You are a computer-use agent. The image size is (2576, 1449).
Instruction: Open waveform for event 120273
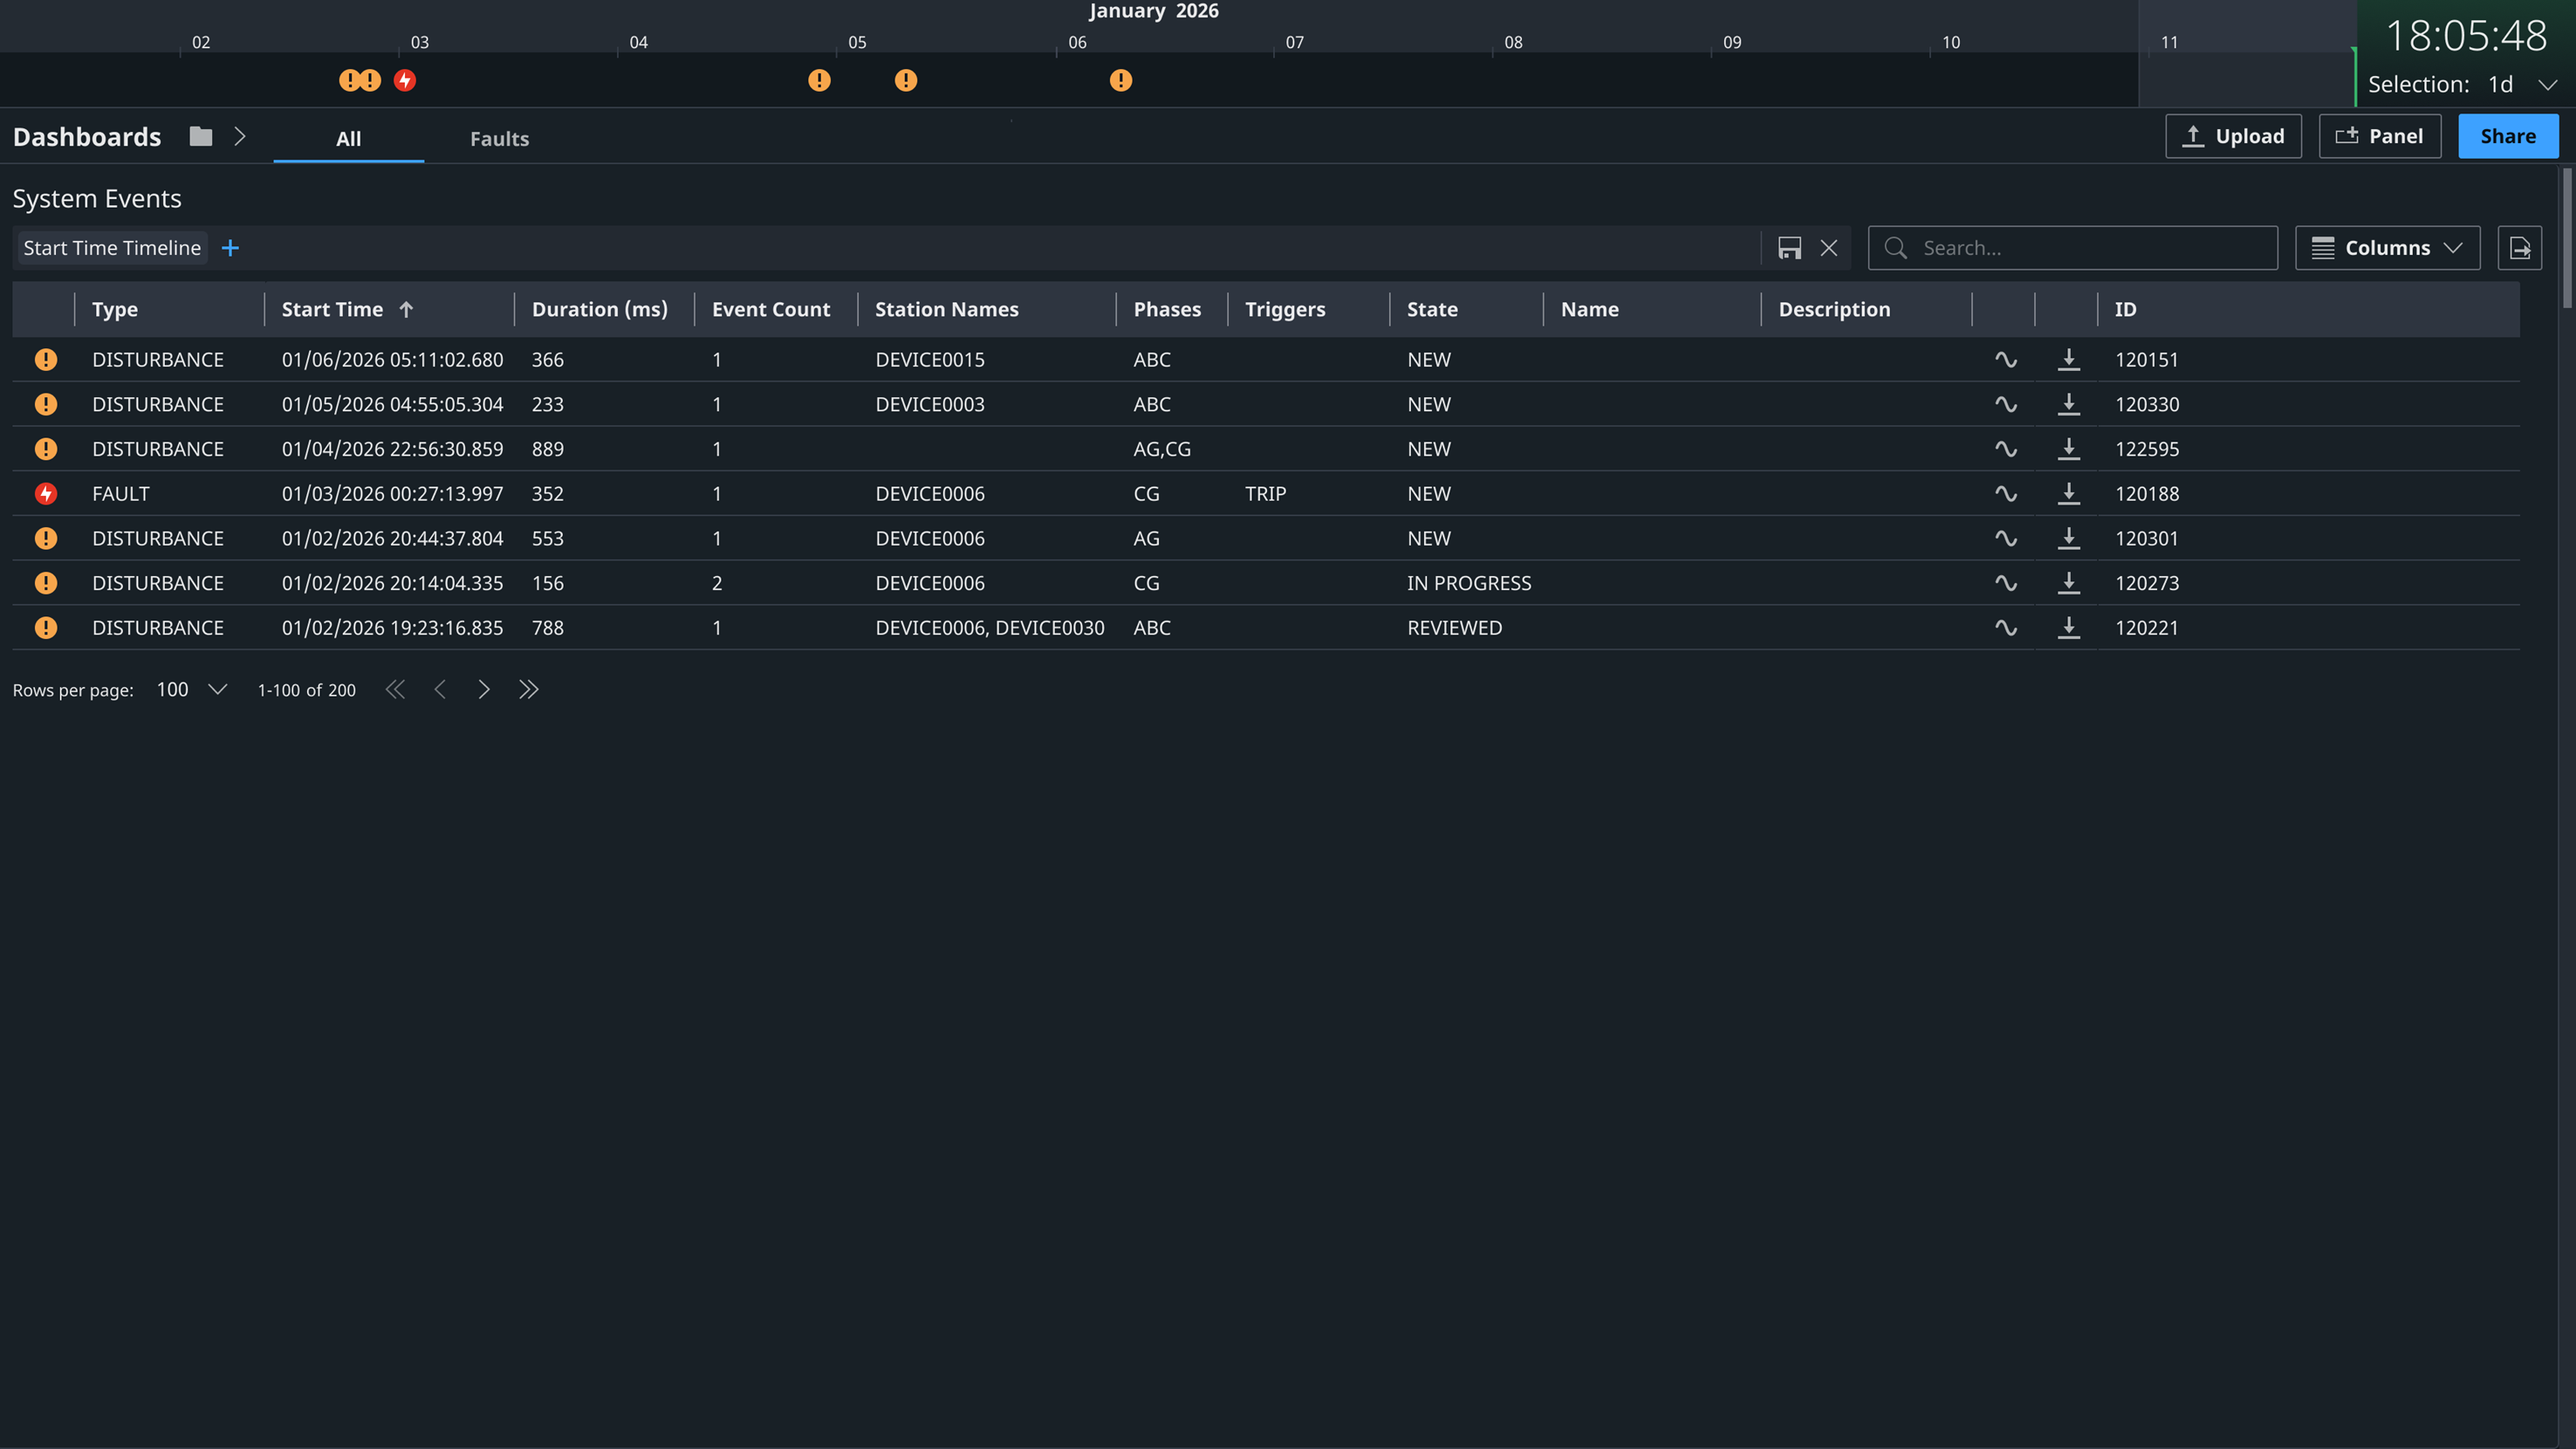pos(2005,583)
